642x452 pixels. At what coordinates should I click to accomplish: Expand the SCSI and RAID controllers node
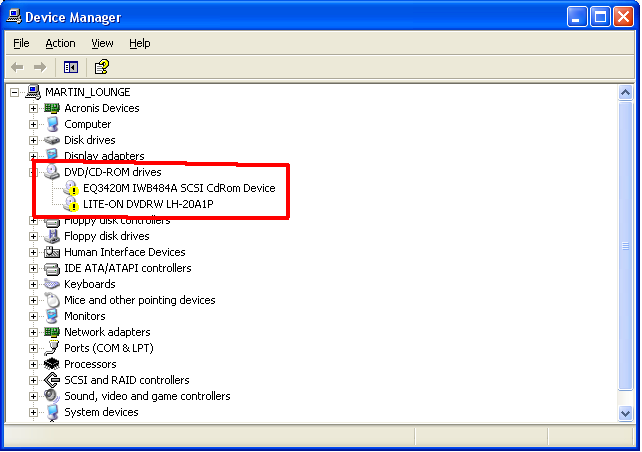click(33, 380)
